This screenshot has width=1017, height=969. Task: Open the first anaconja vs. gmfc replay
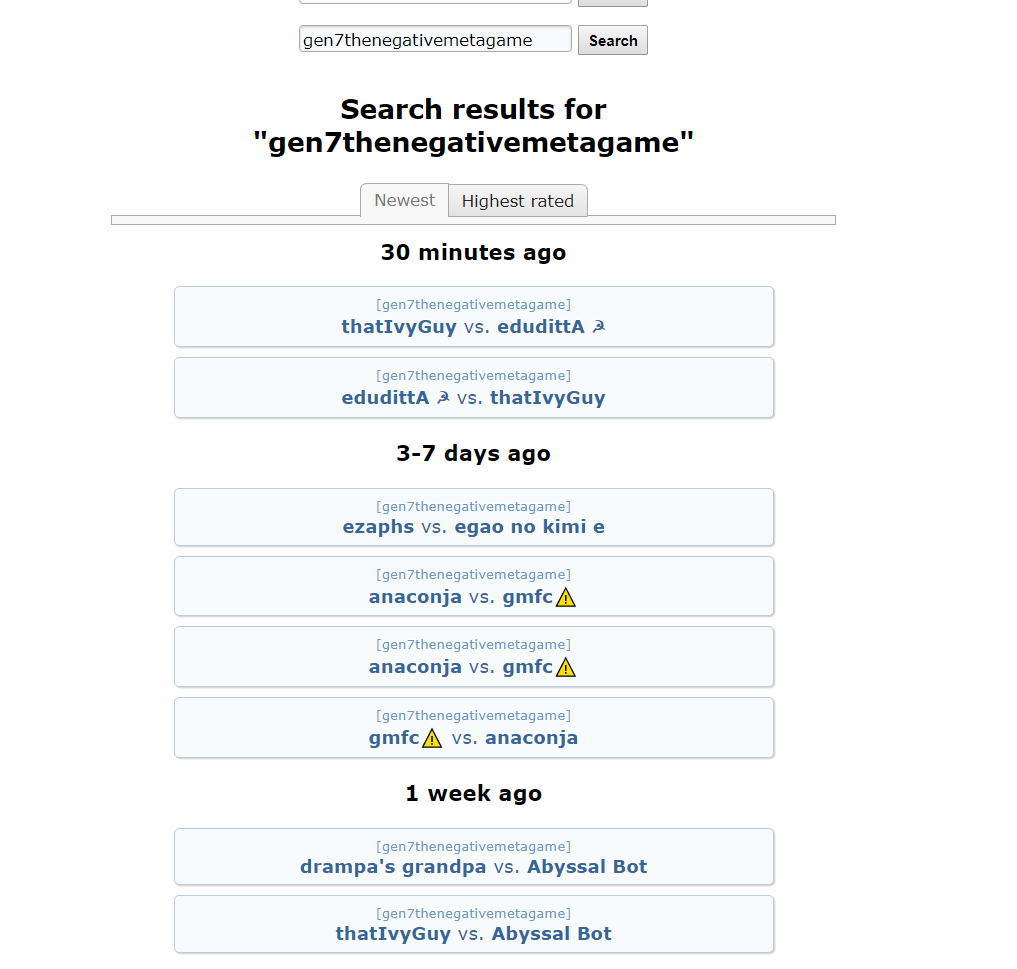click(x=473, y=586)
